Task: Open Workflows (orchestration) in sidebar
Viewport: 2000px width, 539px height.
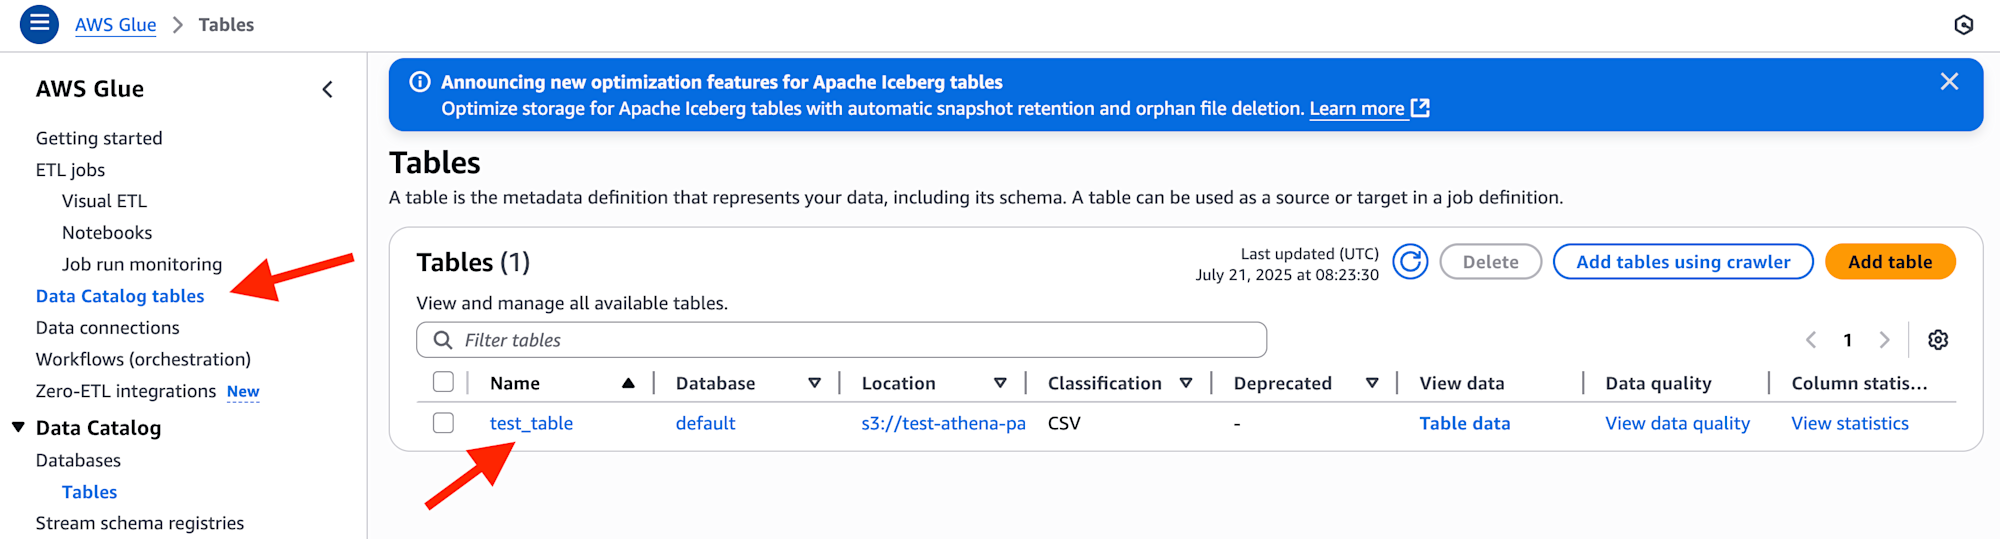Action: pyautogui.click(x=143, y=359)
